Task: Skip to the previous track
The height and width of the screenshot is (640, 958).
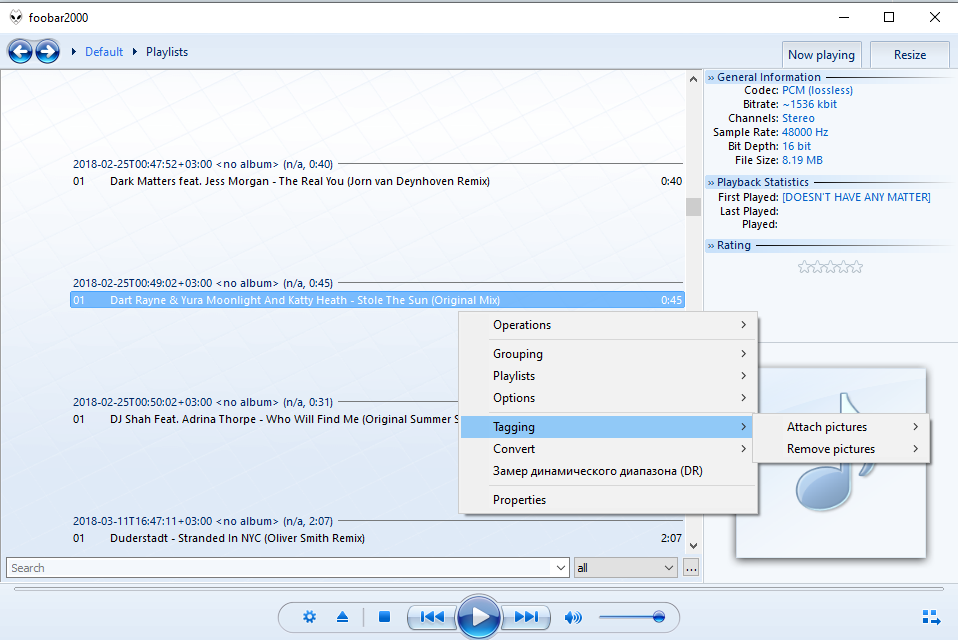Action: pos(432,617)
